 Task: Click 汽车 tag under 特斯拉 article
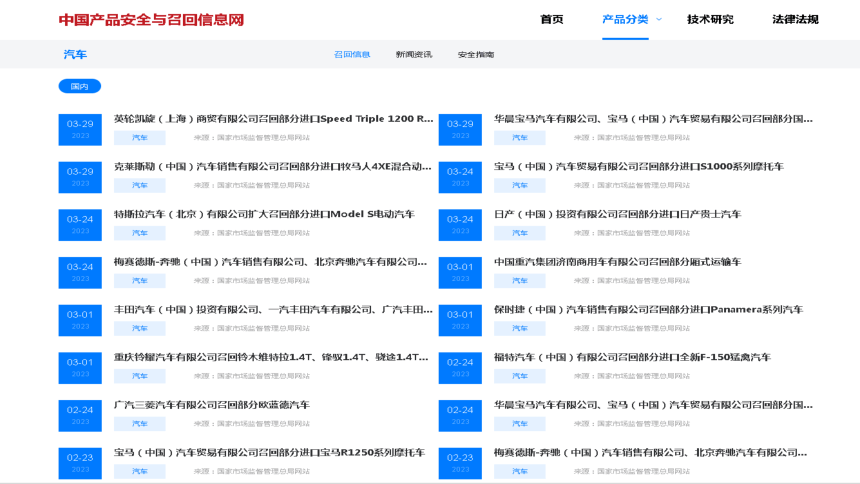[140, 233]
